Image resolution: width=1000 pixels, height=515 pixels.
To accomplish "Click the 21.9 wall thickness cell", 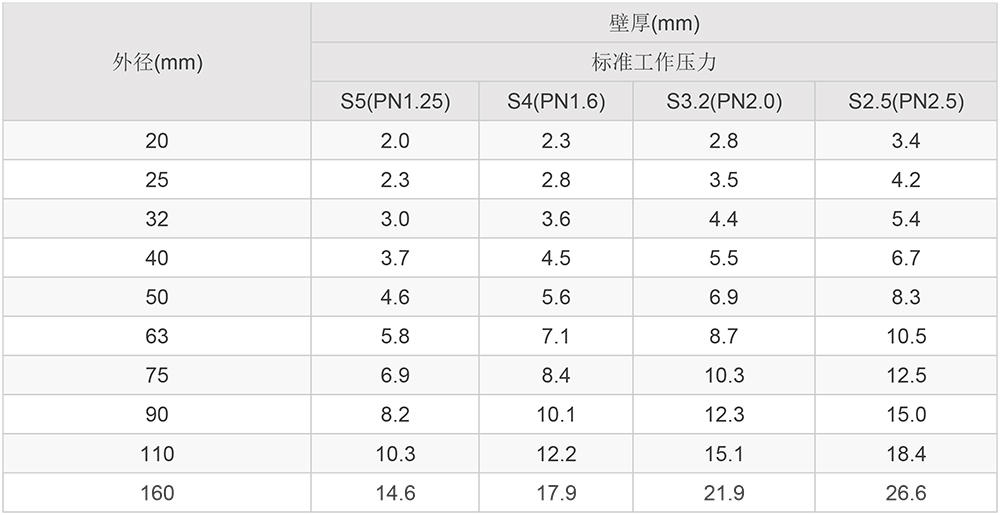I will coord(723,493).
